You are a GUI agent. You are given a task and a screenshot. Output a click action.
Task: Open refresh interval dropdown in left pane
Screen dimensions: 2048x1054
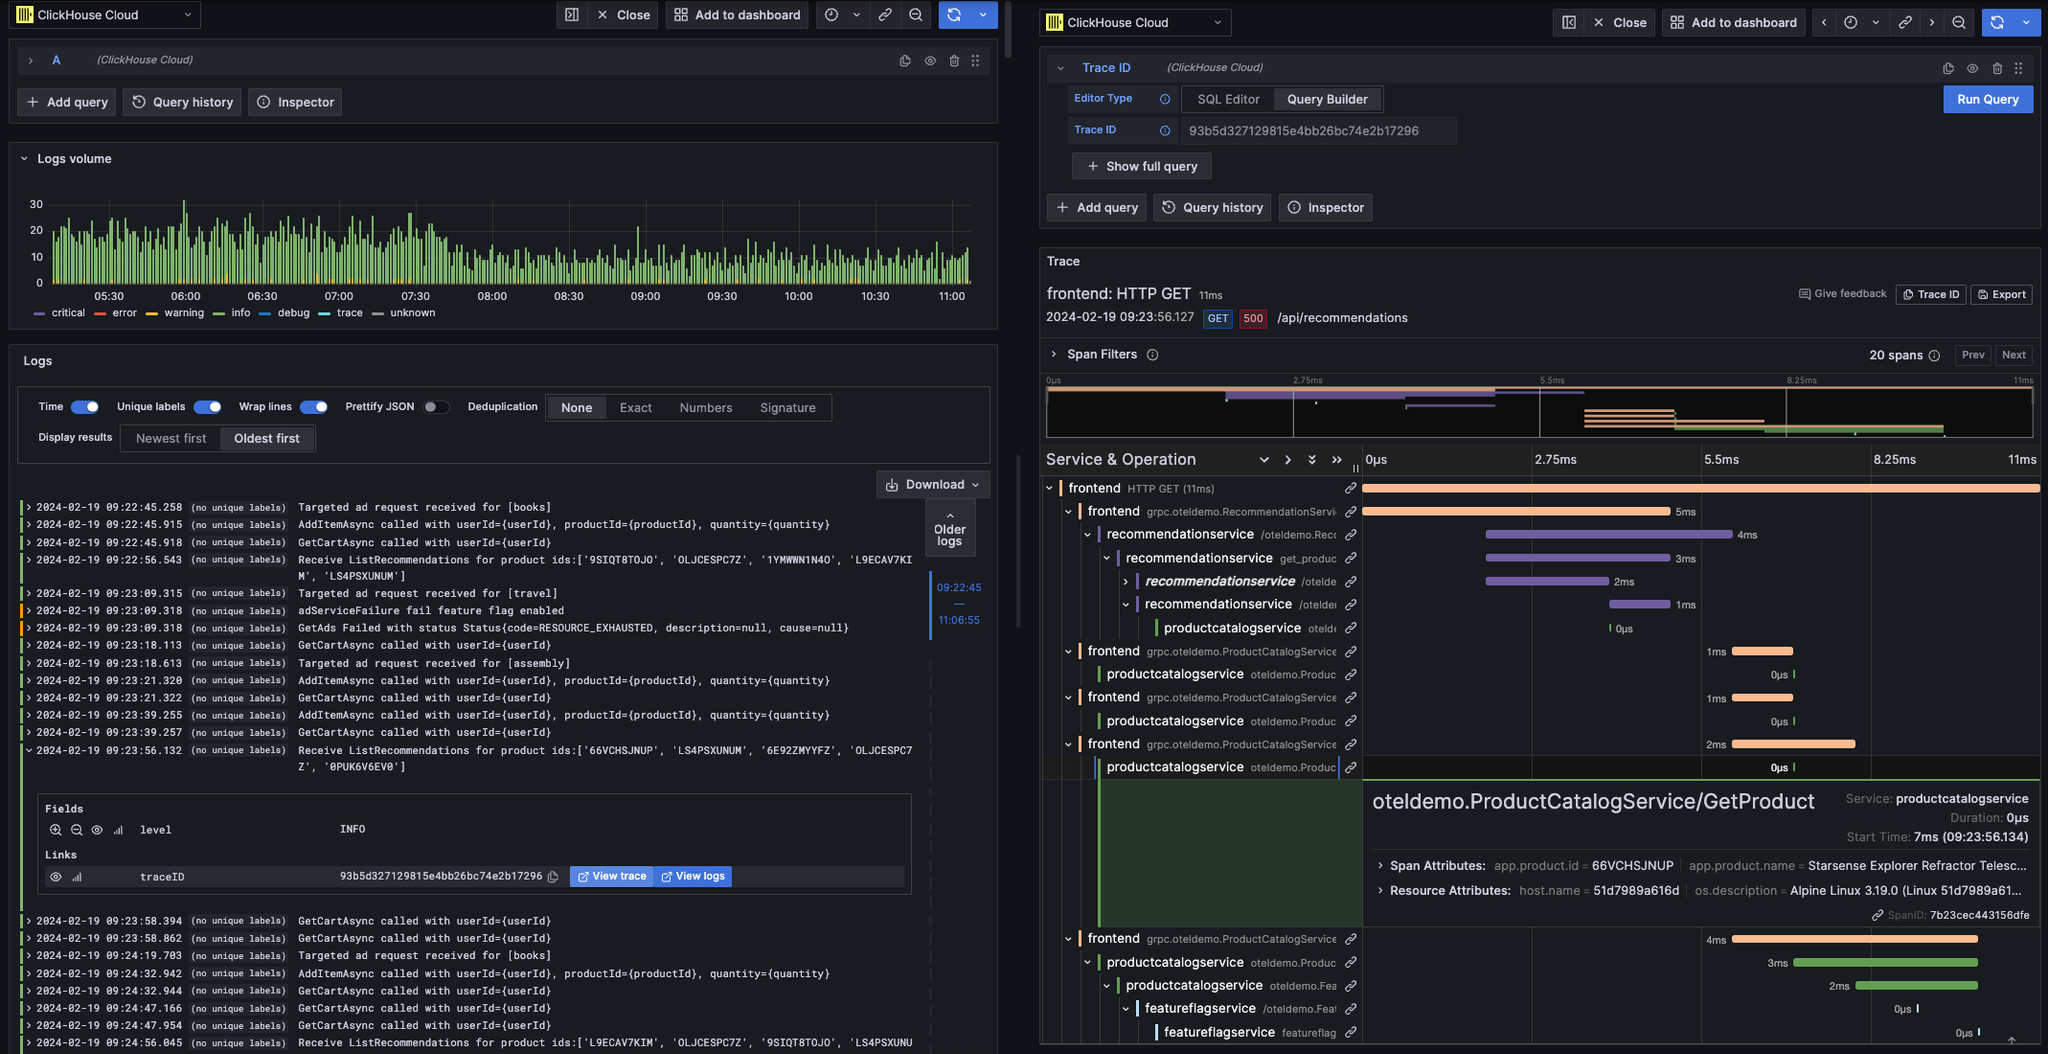(x=983, y=15)
